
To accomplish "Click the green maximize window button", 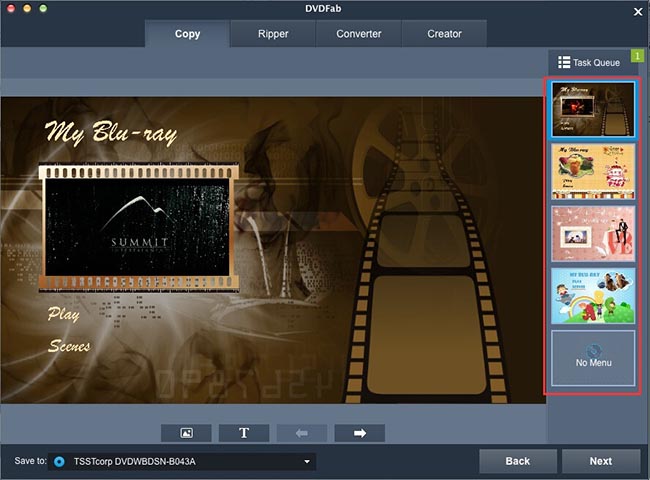I will coord(43,8).
